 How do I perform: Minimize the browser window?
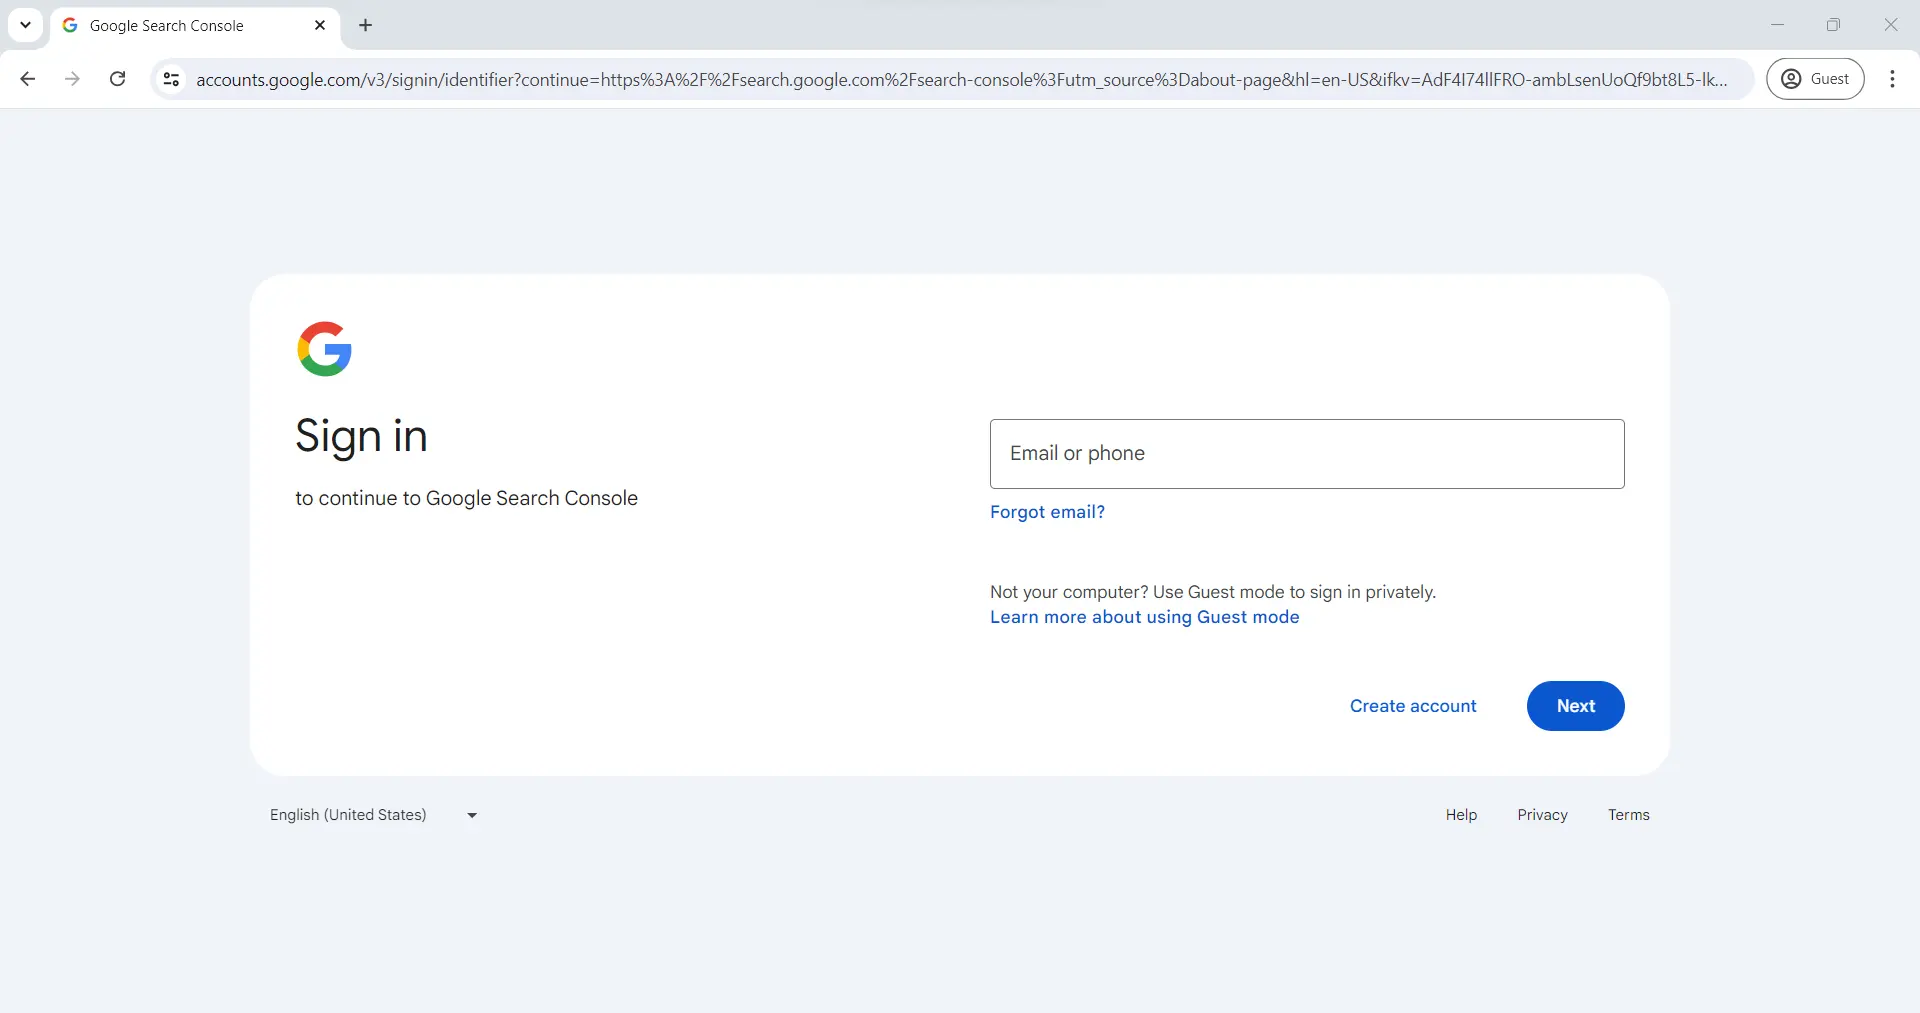click(x=1777, y=25)
